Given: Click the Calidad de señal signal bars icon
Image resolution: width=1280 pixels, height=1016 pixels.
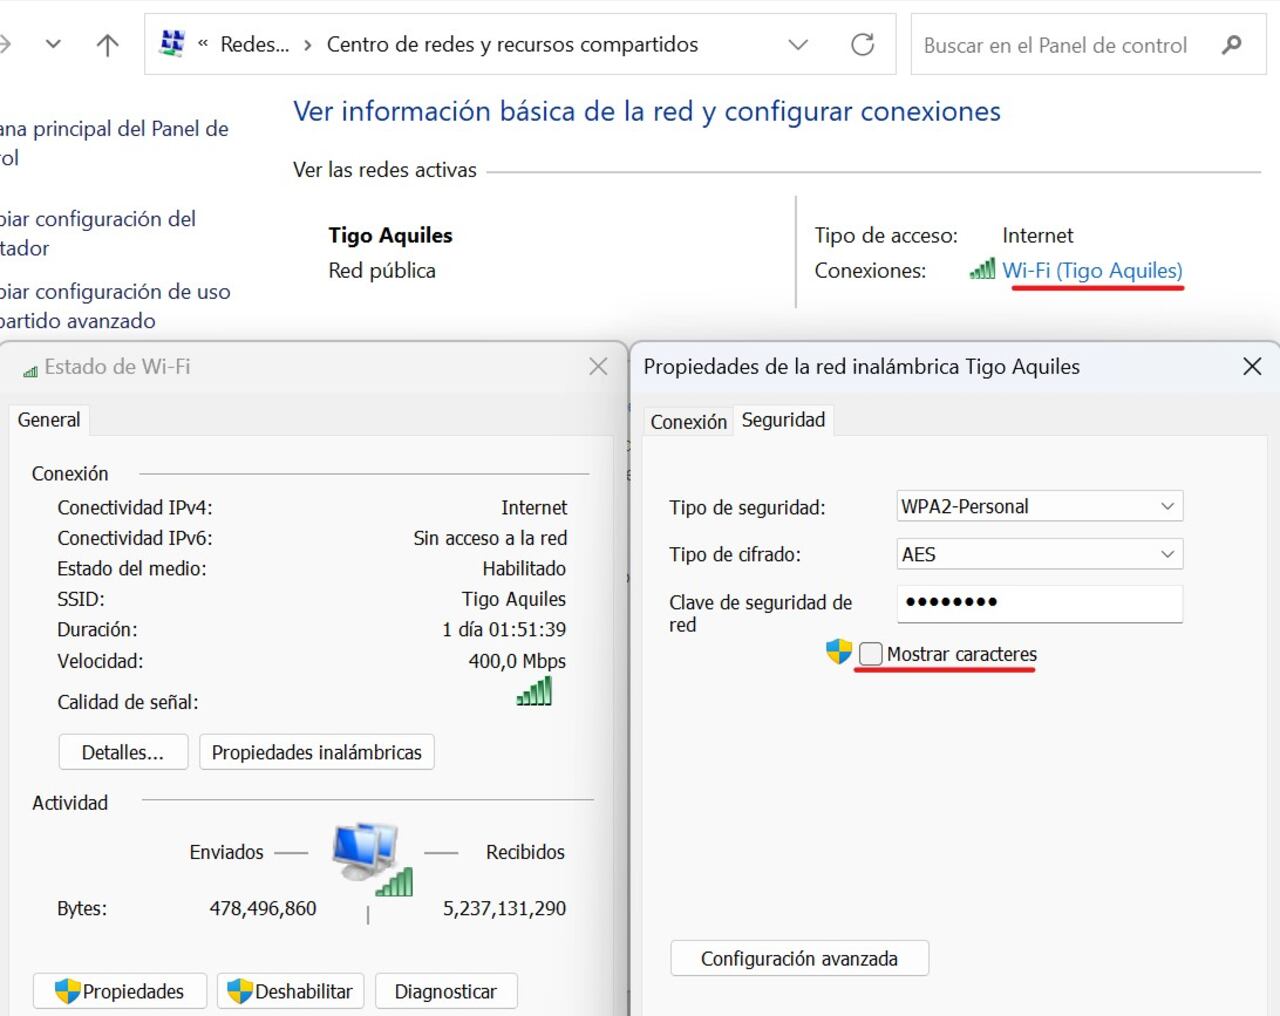Looking at the screenshot, I should [x=535, y=692].
